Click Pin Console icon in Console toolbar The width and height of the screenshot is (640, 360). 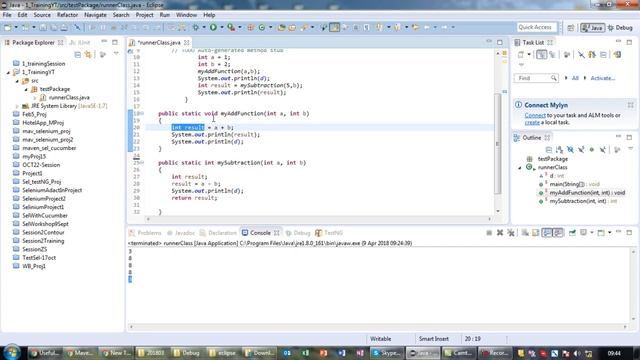click(572, 233)
